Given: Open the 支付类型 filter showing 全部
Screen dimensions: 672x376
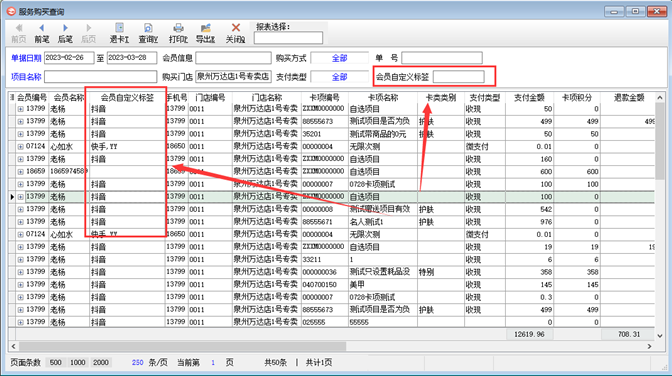Looking at the screenshot, I should (x=339, y=77).
